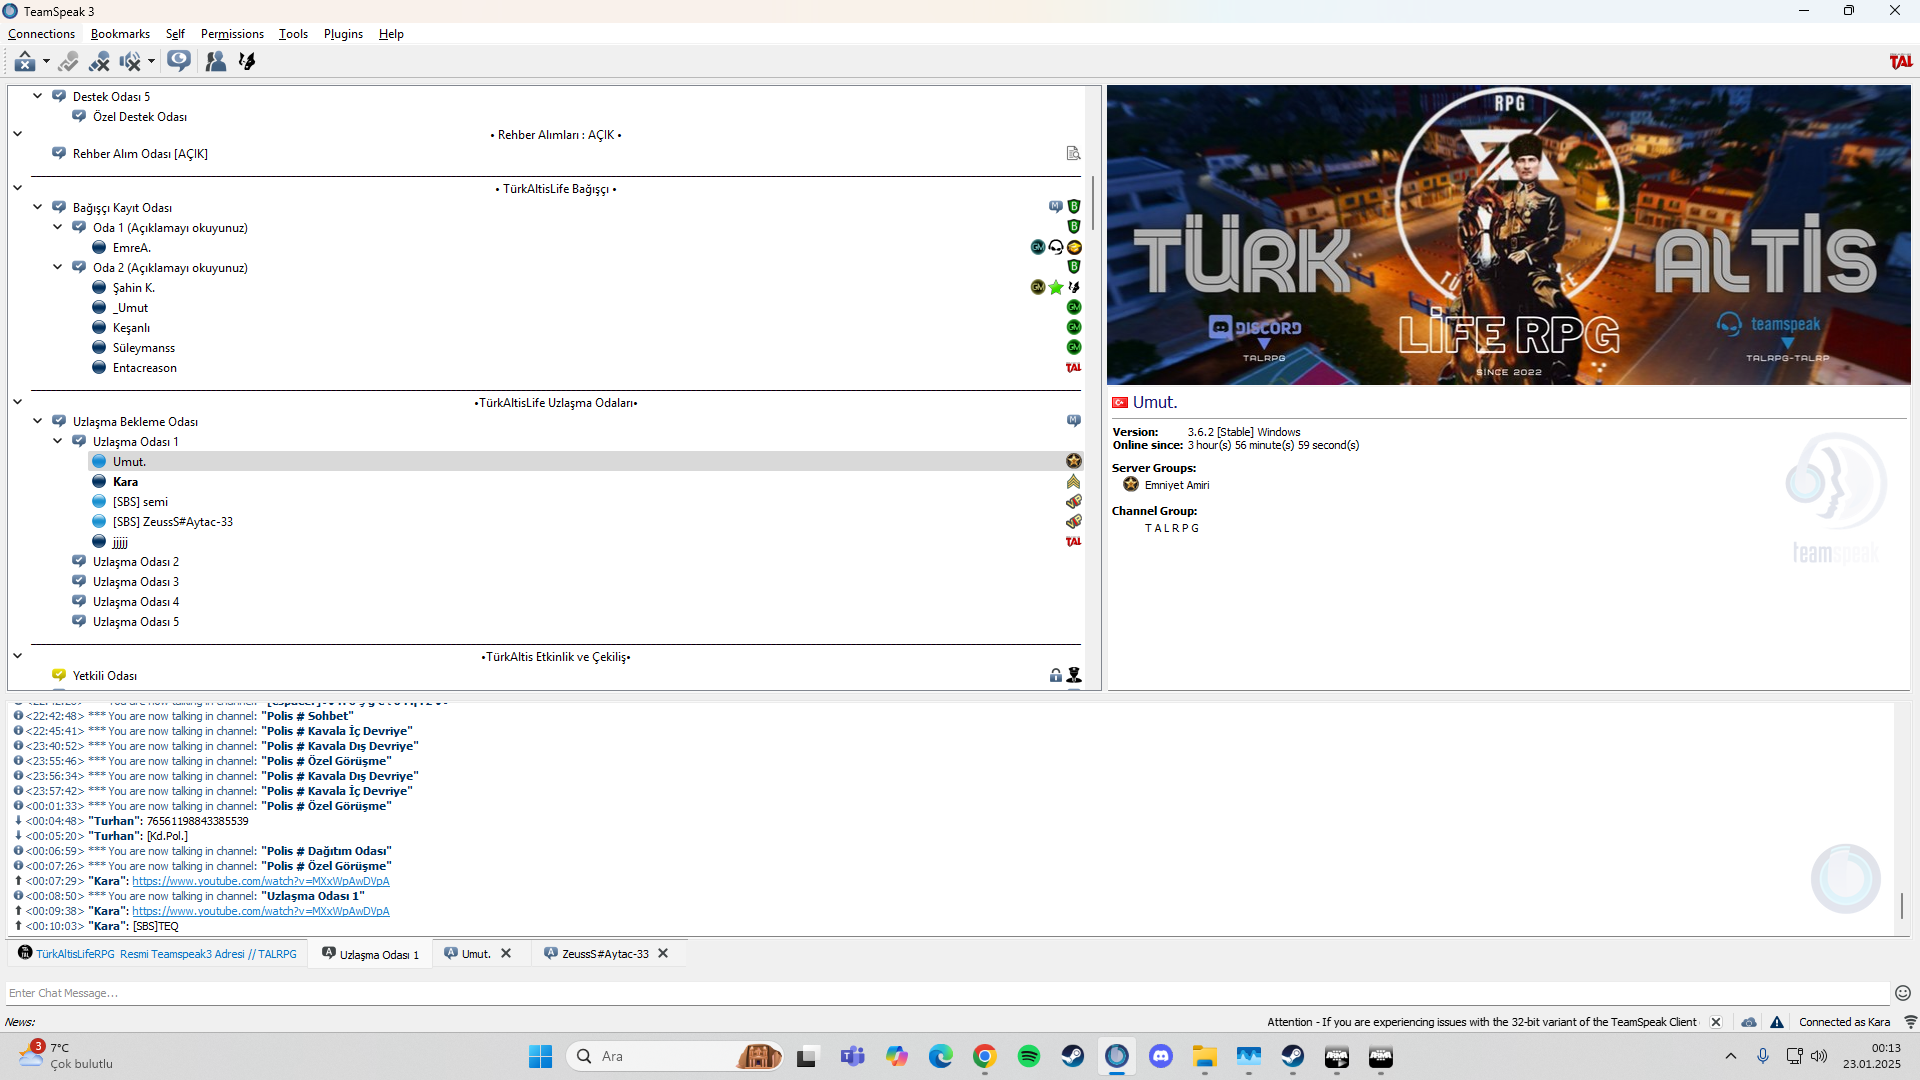
Task: Select user Süleymanss in channel tree
Action: click(144, 348)
